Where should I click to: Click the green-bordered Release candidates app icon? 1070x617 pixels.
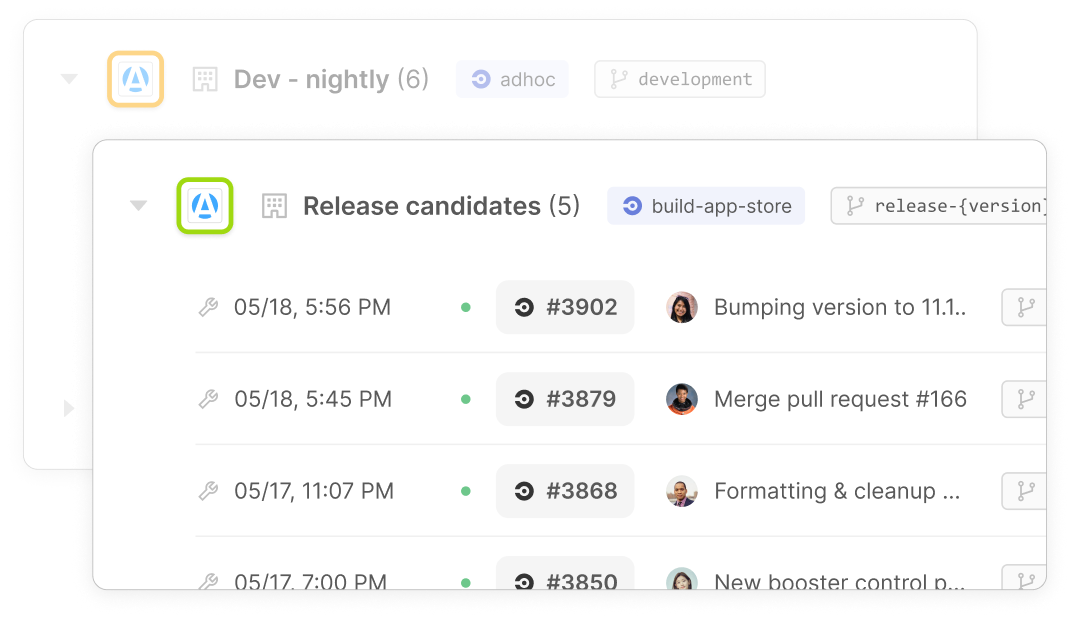coord(205,206)
